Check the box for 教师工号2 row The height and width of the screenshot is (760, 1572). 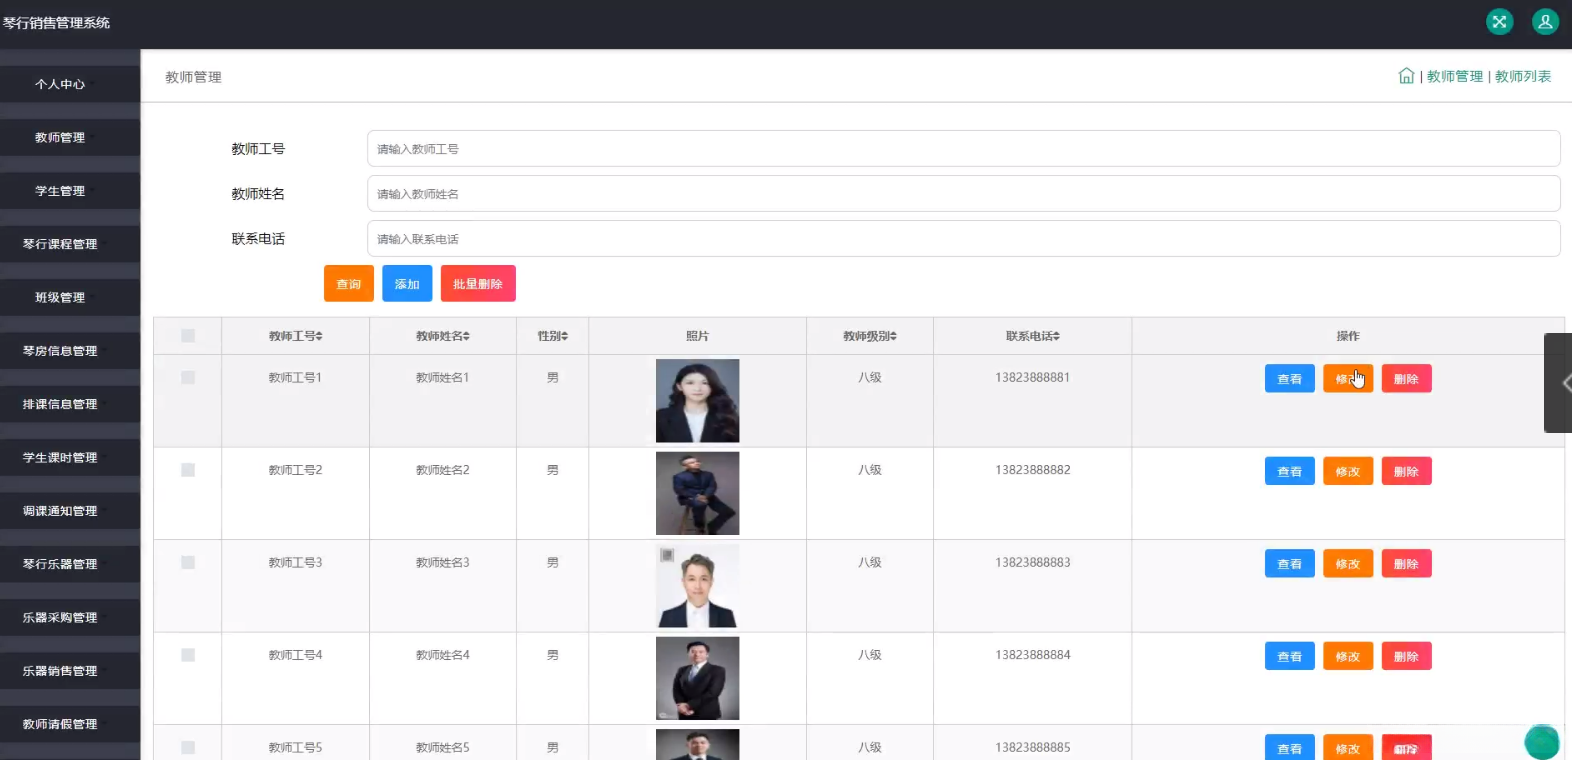pos(188,470)
